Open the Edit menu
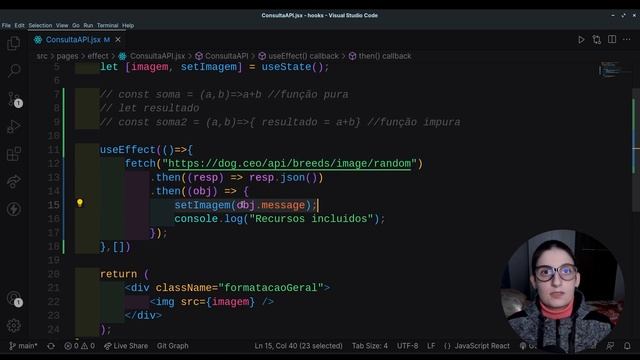Image resolution: width=640 pixels, height=360 pixels. (x=19, y=25)
